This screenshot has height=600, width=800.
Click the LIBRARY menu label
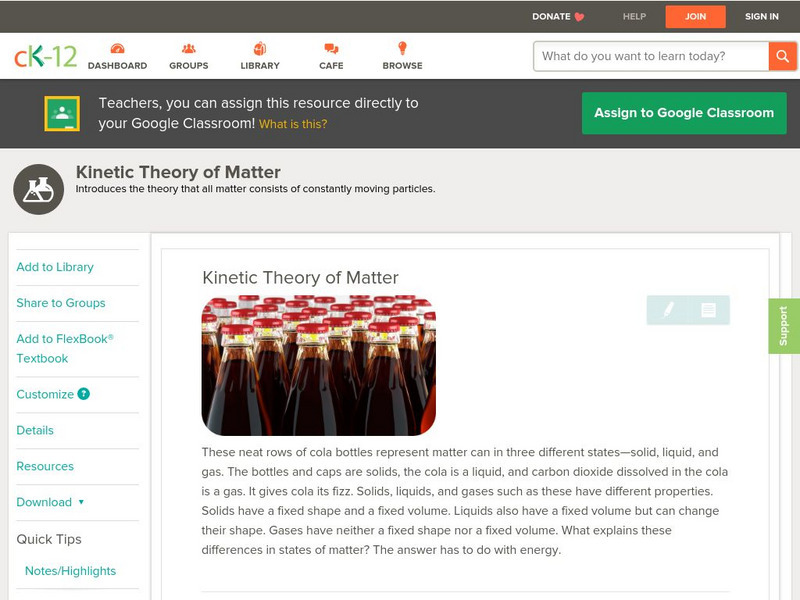[260, 66]
